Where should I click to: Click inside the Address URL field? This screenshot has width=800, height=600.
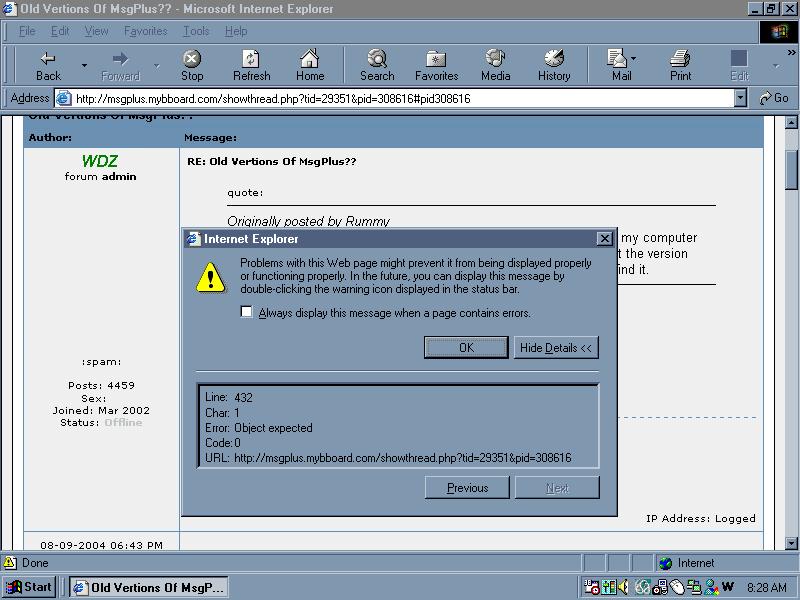pos(400,98)
